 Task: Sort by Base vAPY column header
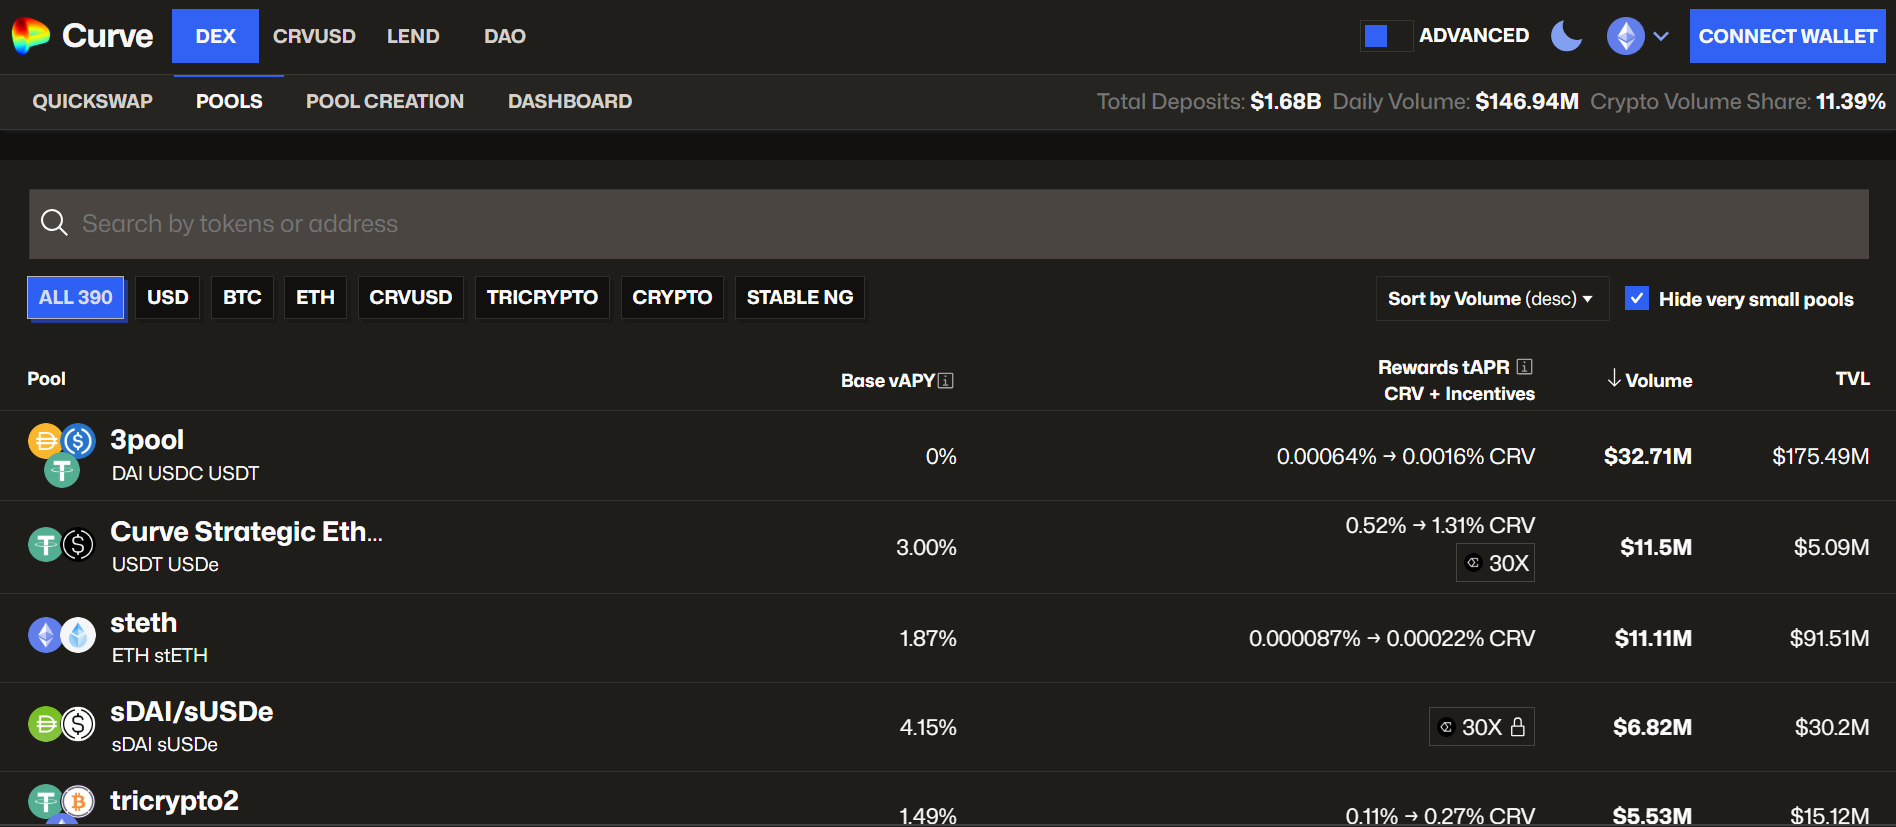888,380
